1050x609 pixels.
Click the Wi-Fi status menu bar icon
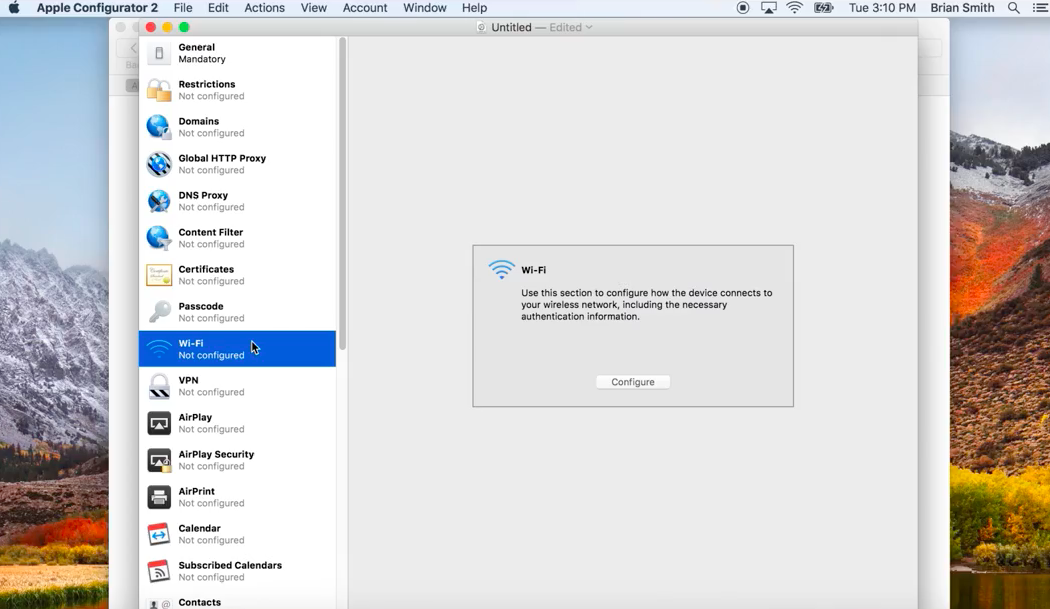pos(794,8)
